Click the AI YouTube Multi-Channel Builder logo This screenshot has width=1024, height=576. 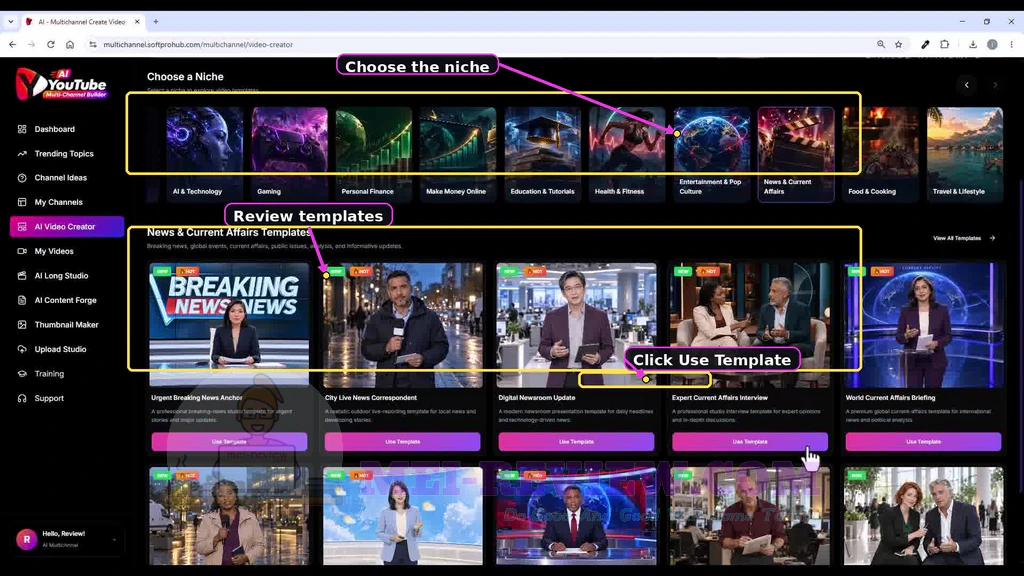[62, 84]
